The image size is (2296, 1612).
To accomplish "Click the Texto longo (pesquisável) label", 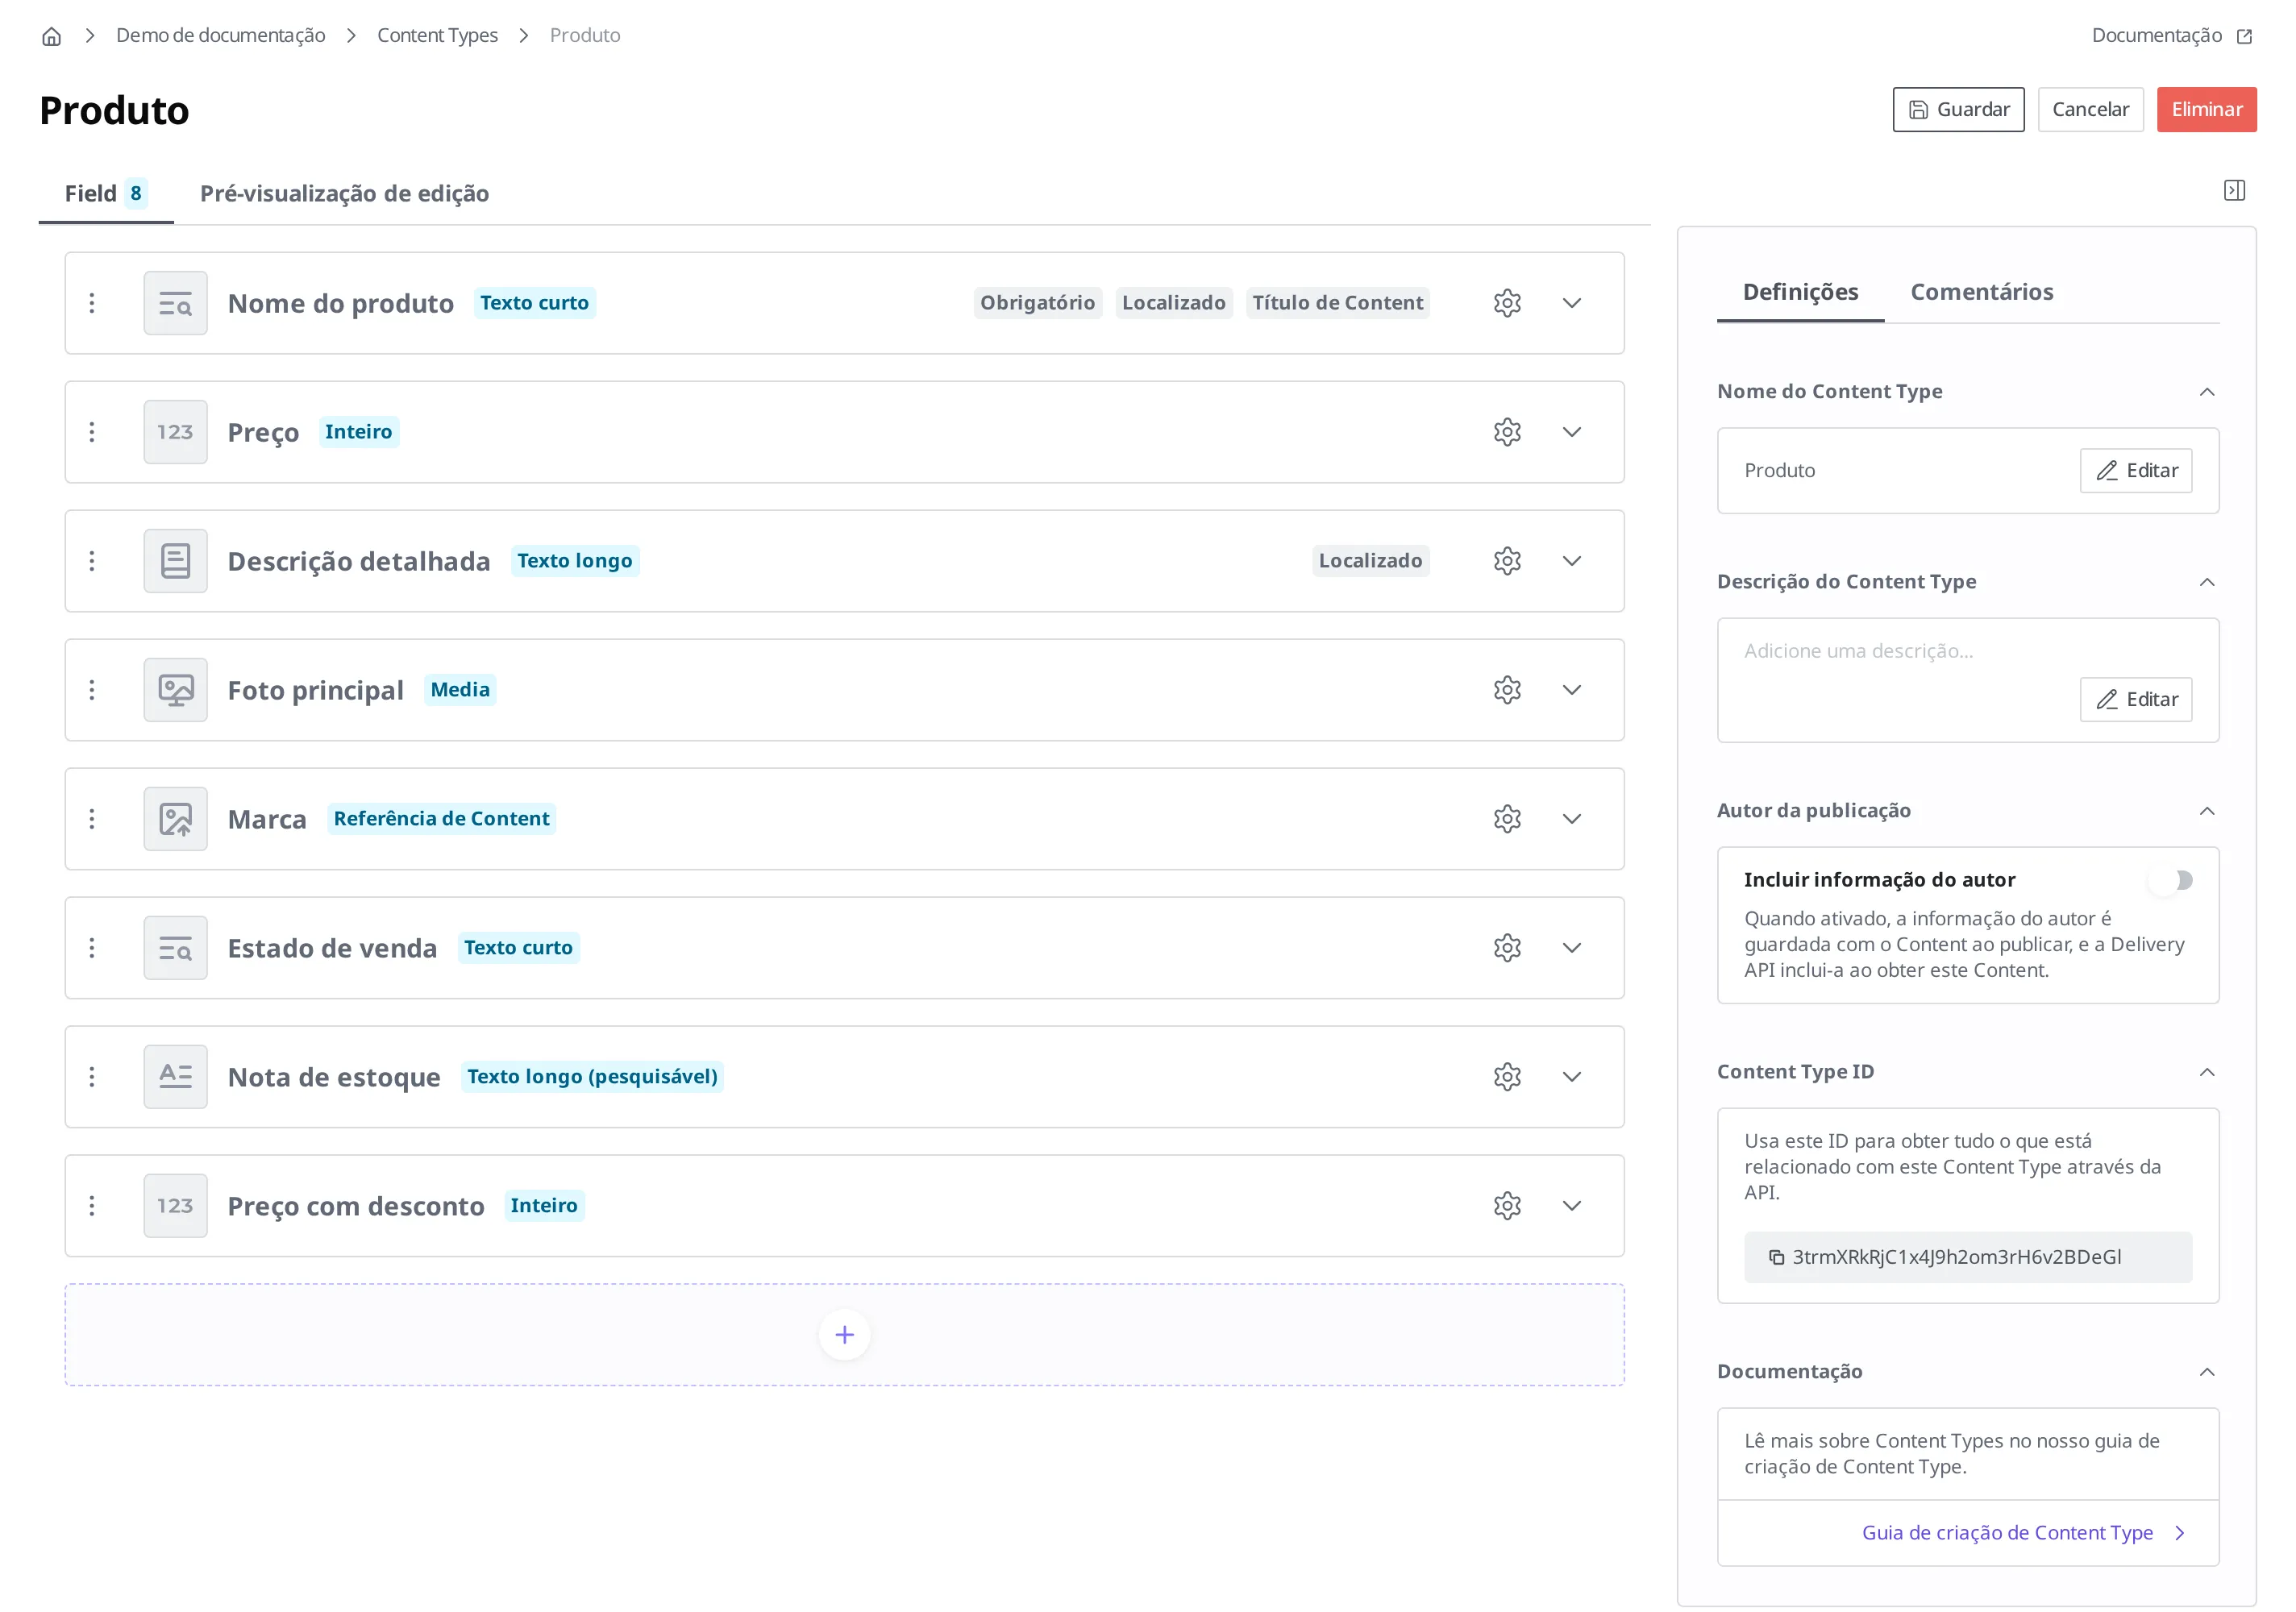I will tap(592, 1077).
